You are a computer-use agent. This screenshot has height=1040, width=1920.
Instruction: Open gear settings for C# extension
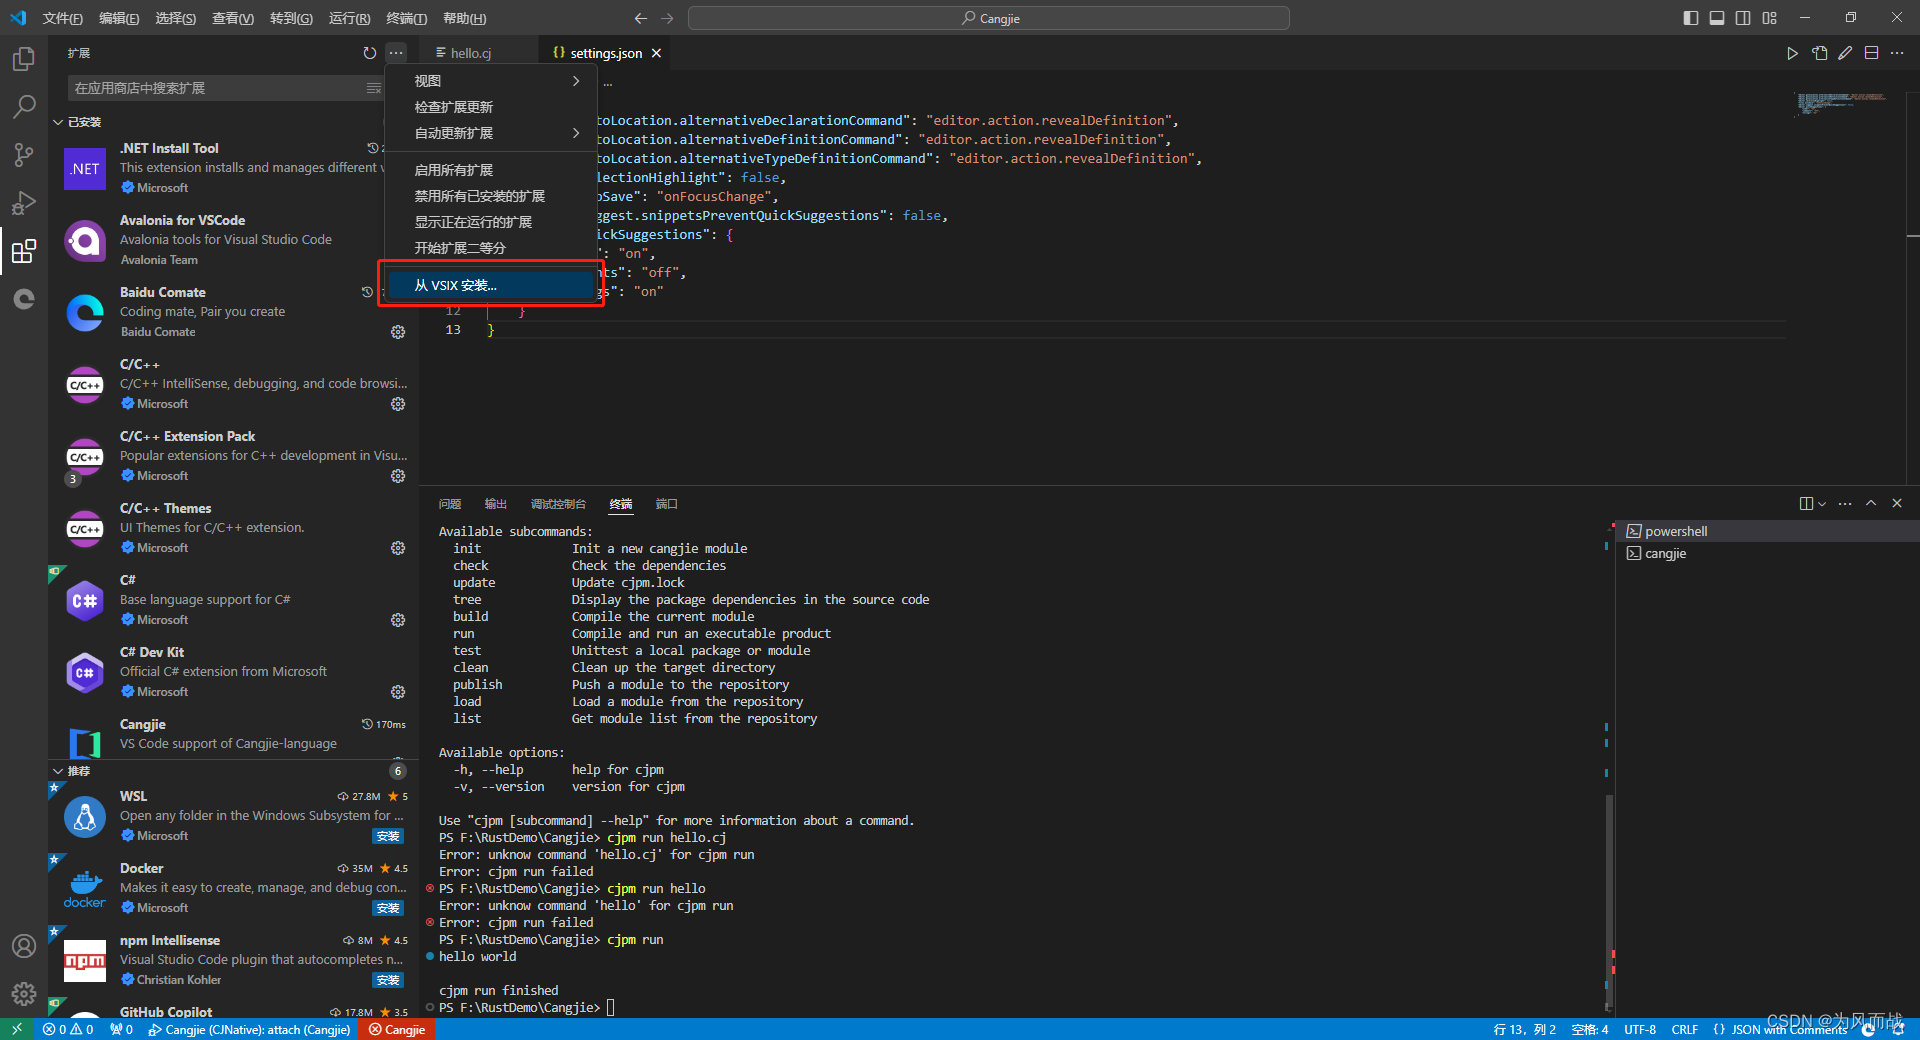tap(398, 620)
